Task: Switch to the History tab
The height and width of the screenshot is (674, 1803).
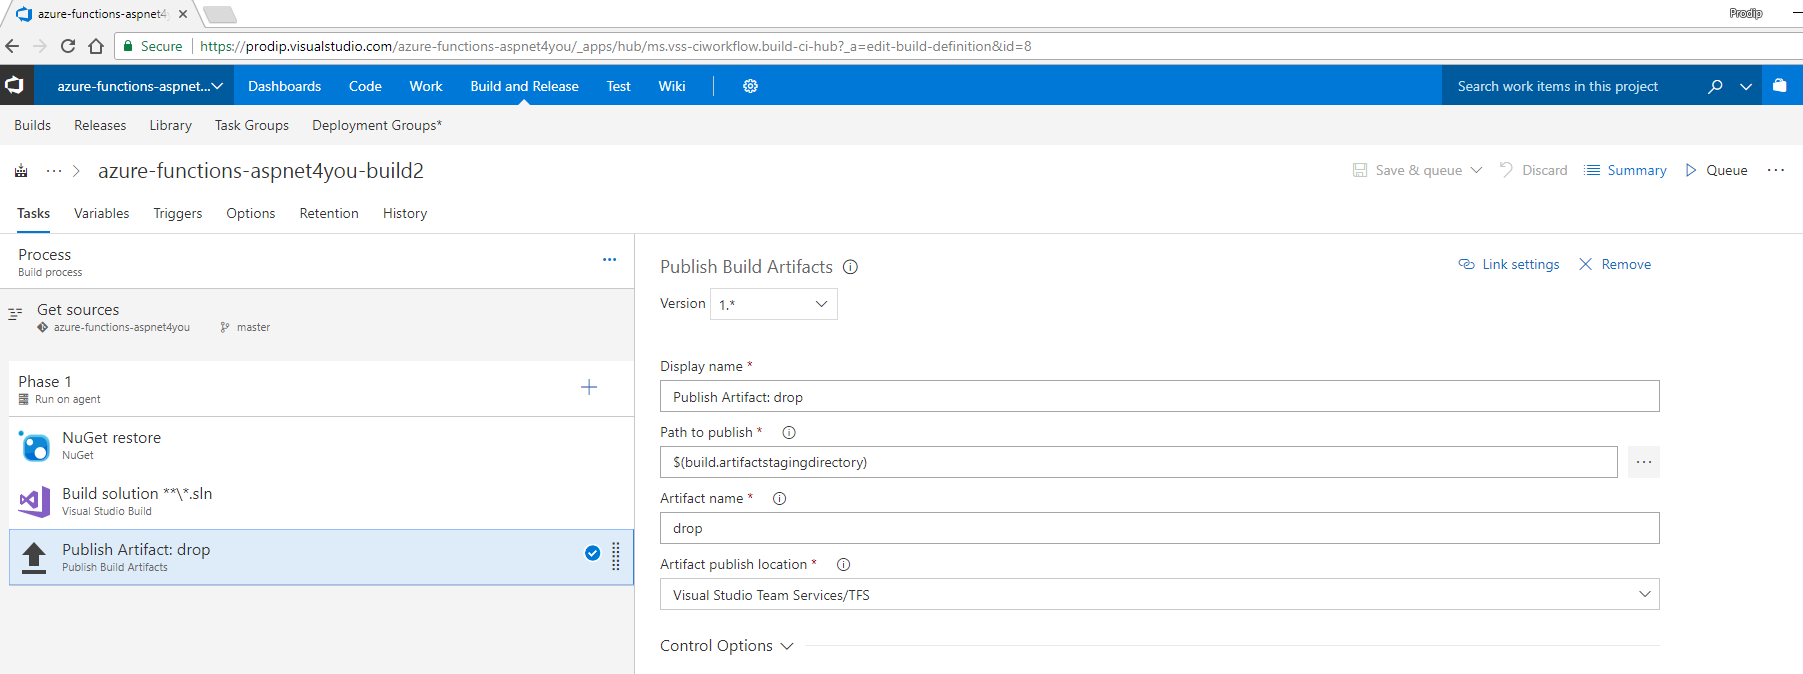Action: click(405, 213)
